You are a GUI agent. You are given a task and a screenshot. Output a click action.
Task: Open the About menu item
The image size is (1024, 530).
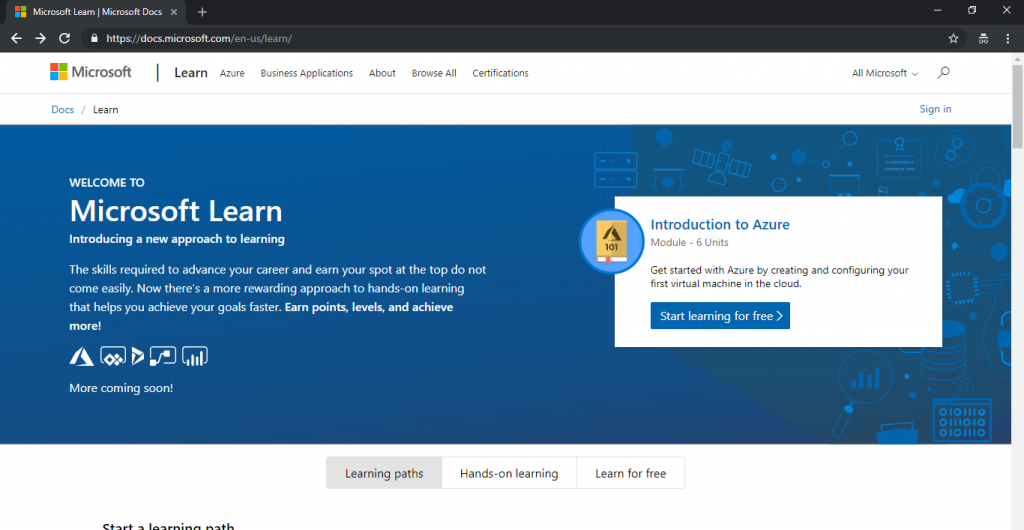click(x=382, y=73)
